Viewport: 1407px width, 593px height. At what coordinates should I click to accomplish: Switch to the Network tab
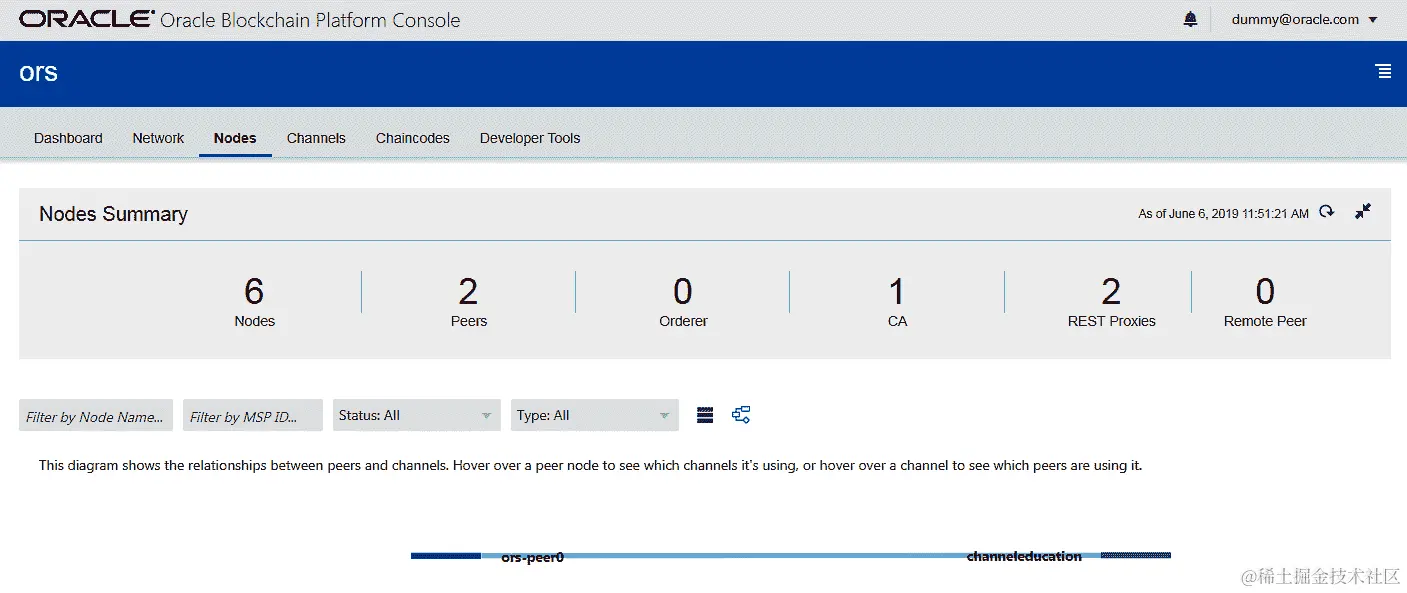pos(158,138)
